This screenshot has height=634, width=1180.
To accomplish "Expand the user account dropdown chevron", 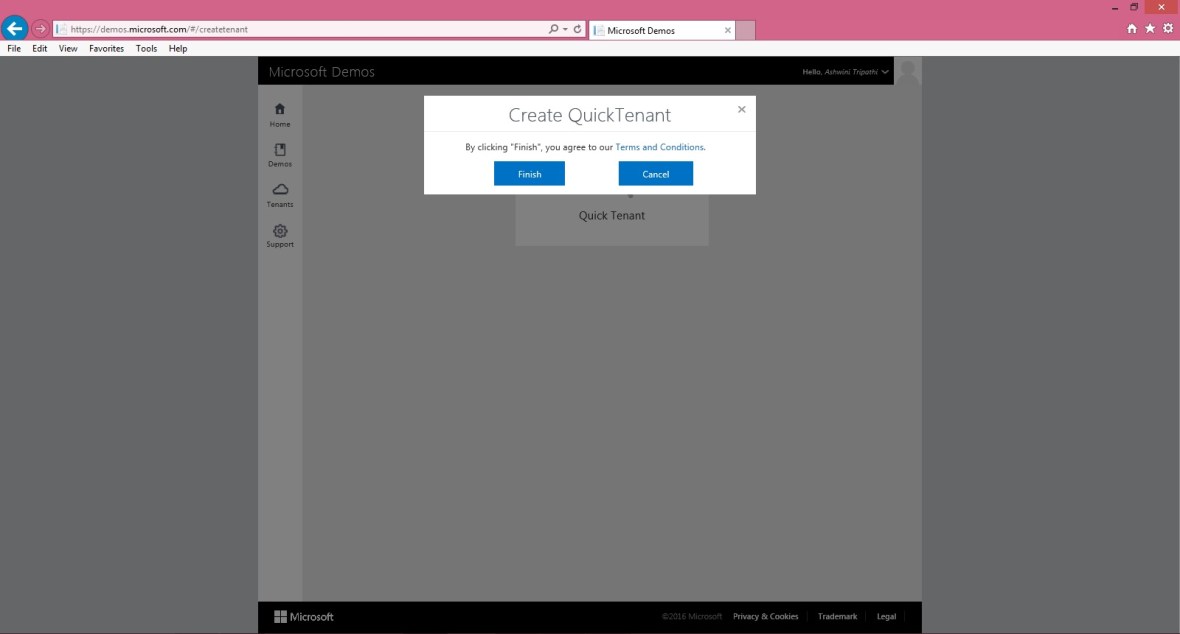I will [x=885, y=72].
